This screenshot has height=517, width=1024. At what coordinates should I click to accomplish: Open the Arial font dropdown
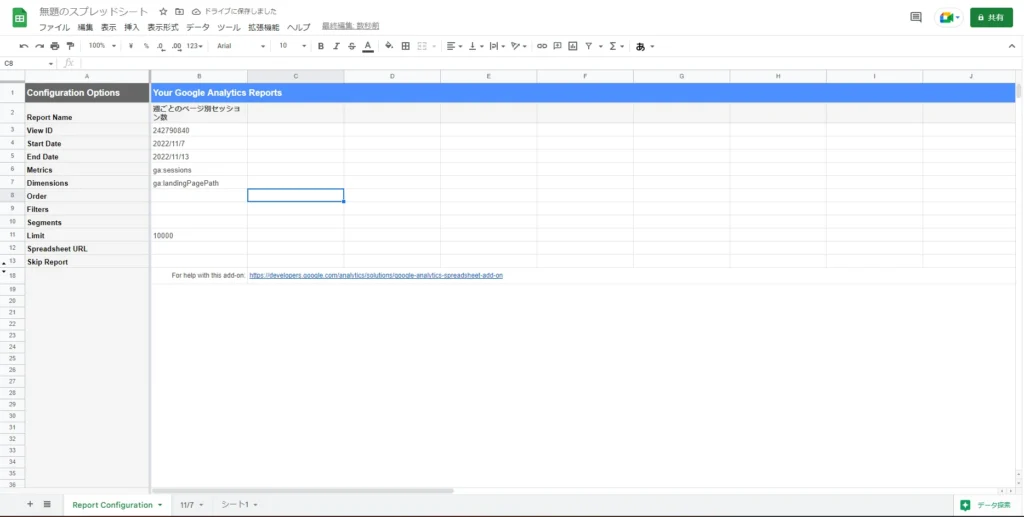[241, 46]
